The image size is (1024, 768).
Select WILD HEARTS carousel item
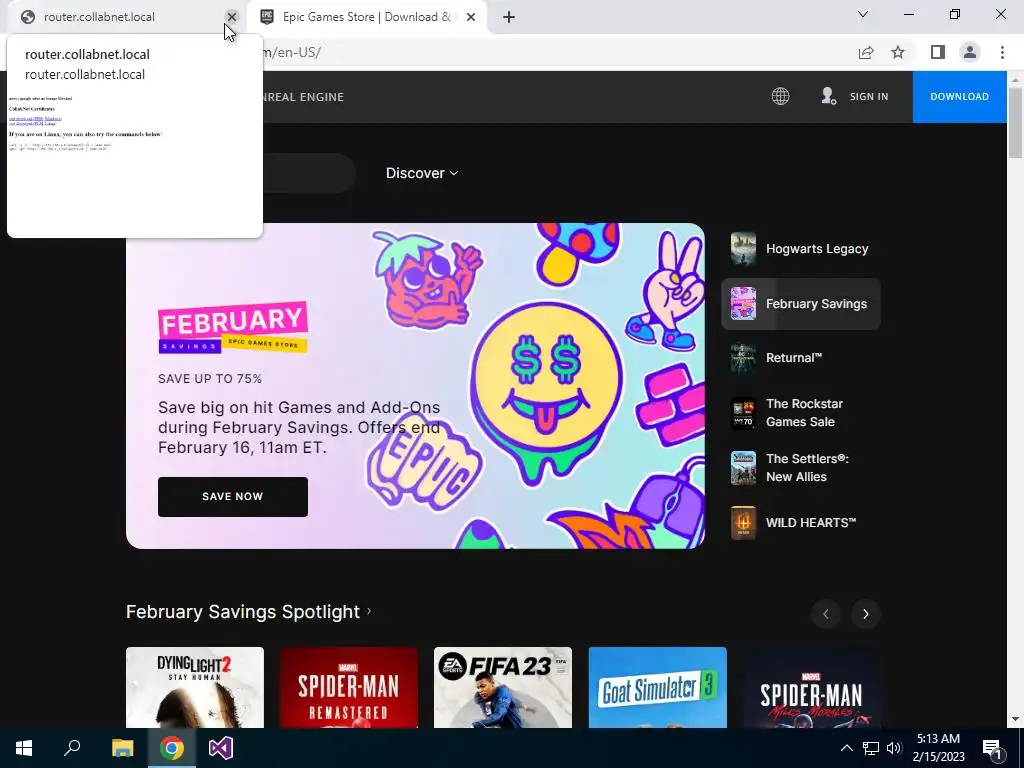[x=801, y=522]
